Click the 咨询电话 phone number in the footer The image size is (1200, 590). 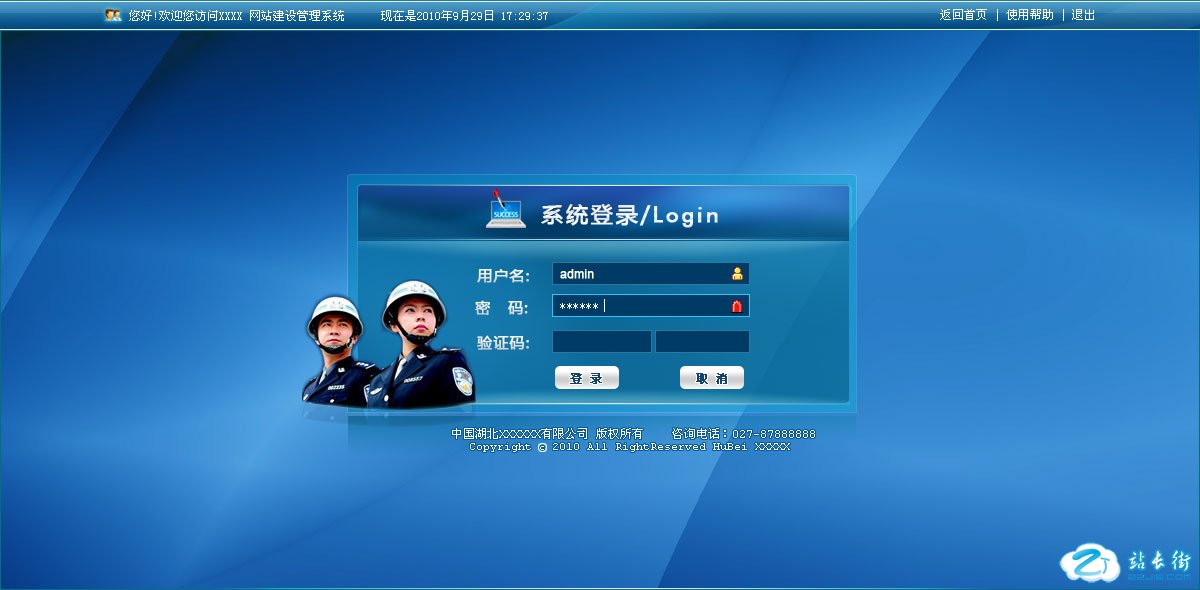tap(774, 434)
